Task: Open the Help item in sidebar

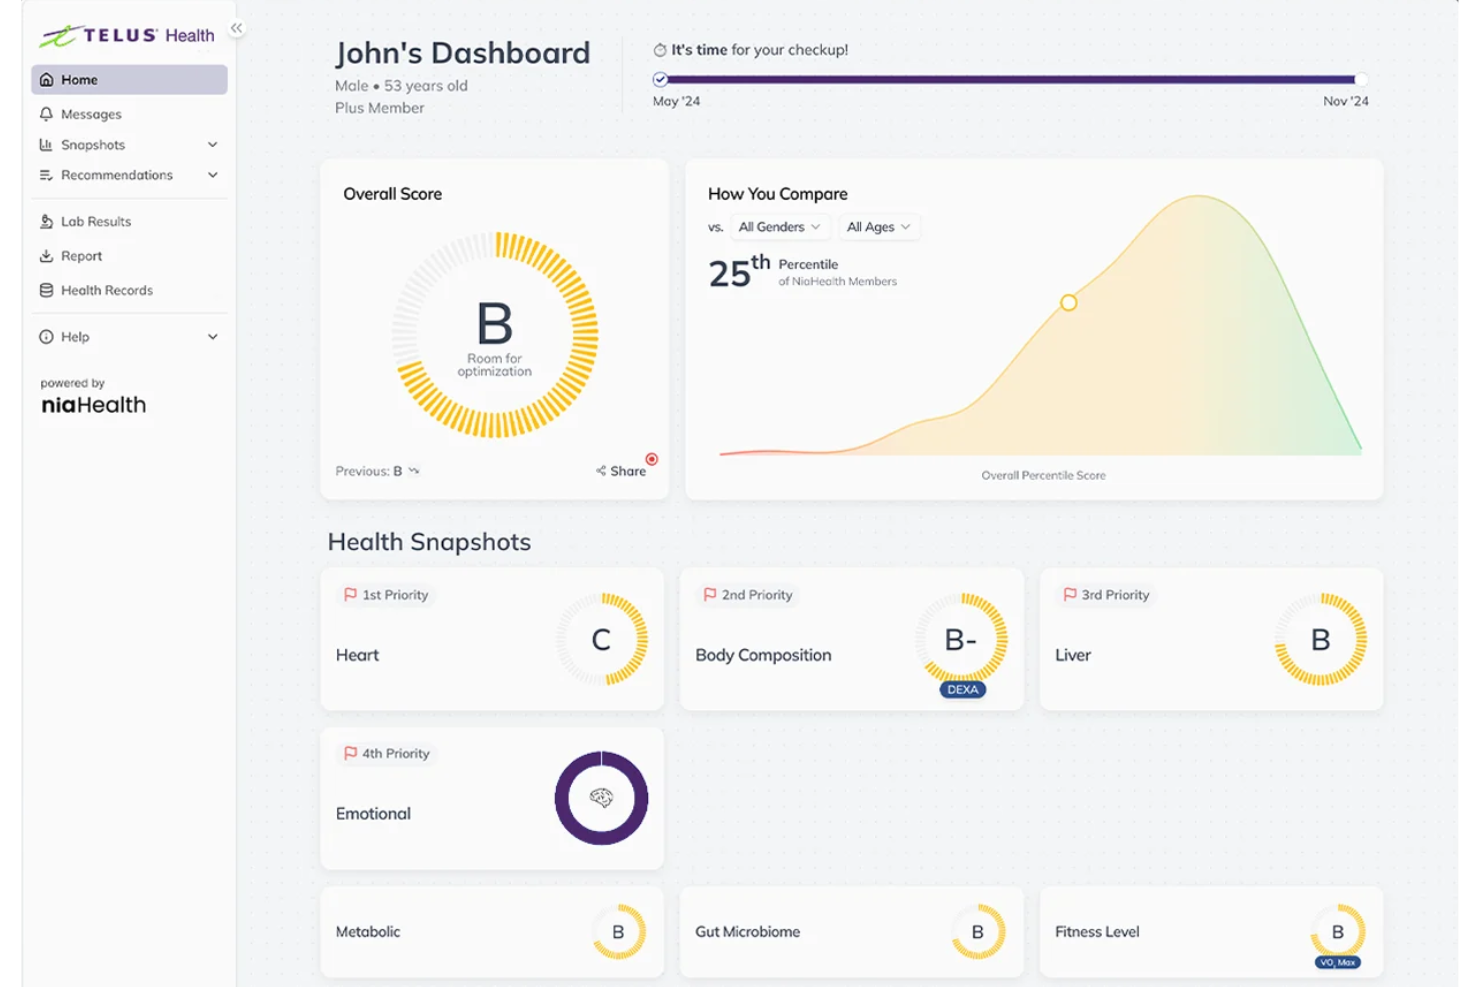Action: [129, 337]
